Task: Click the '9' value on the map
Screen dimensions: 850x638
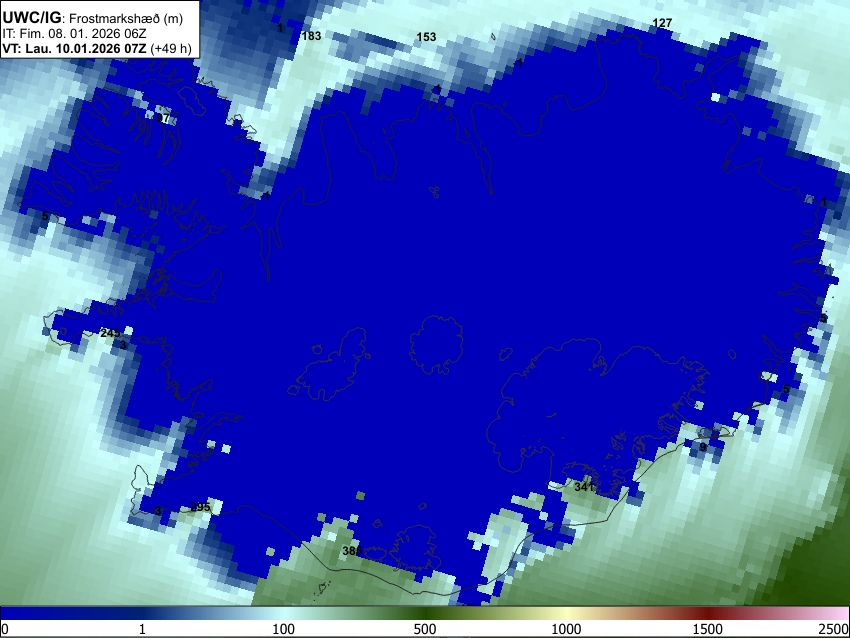Action: pos(703,447)
